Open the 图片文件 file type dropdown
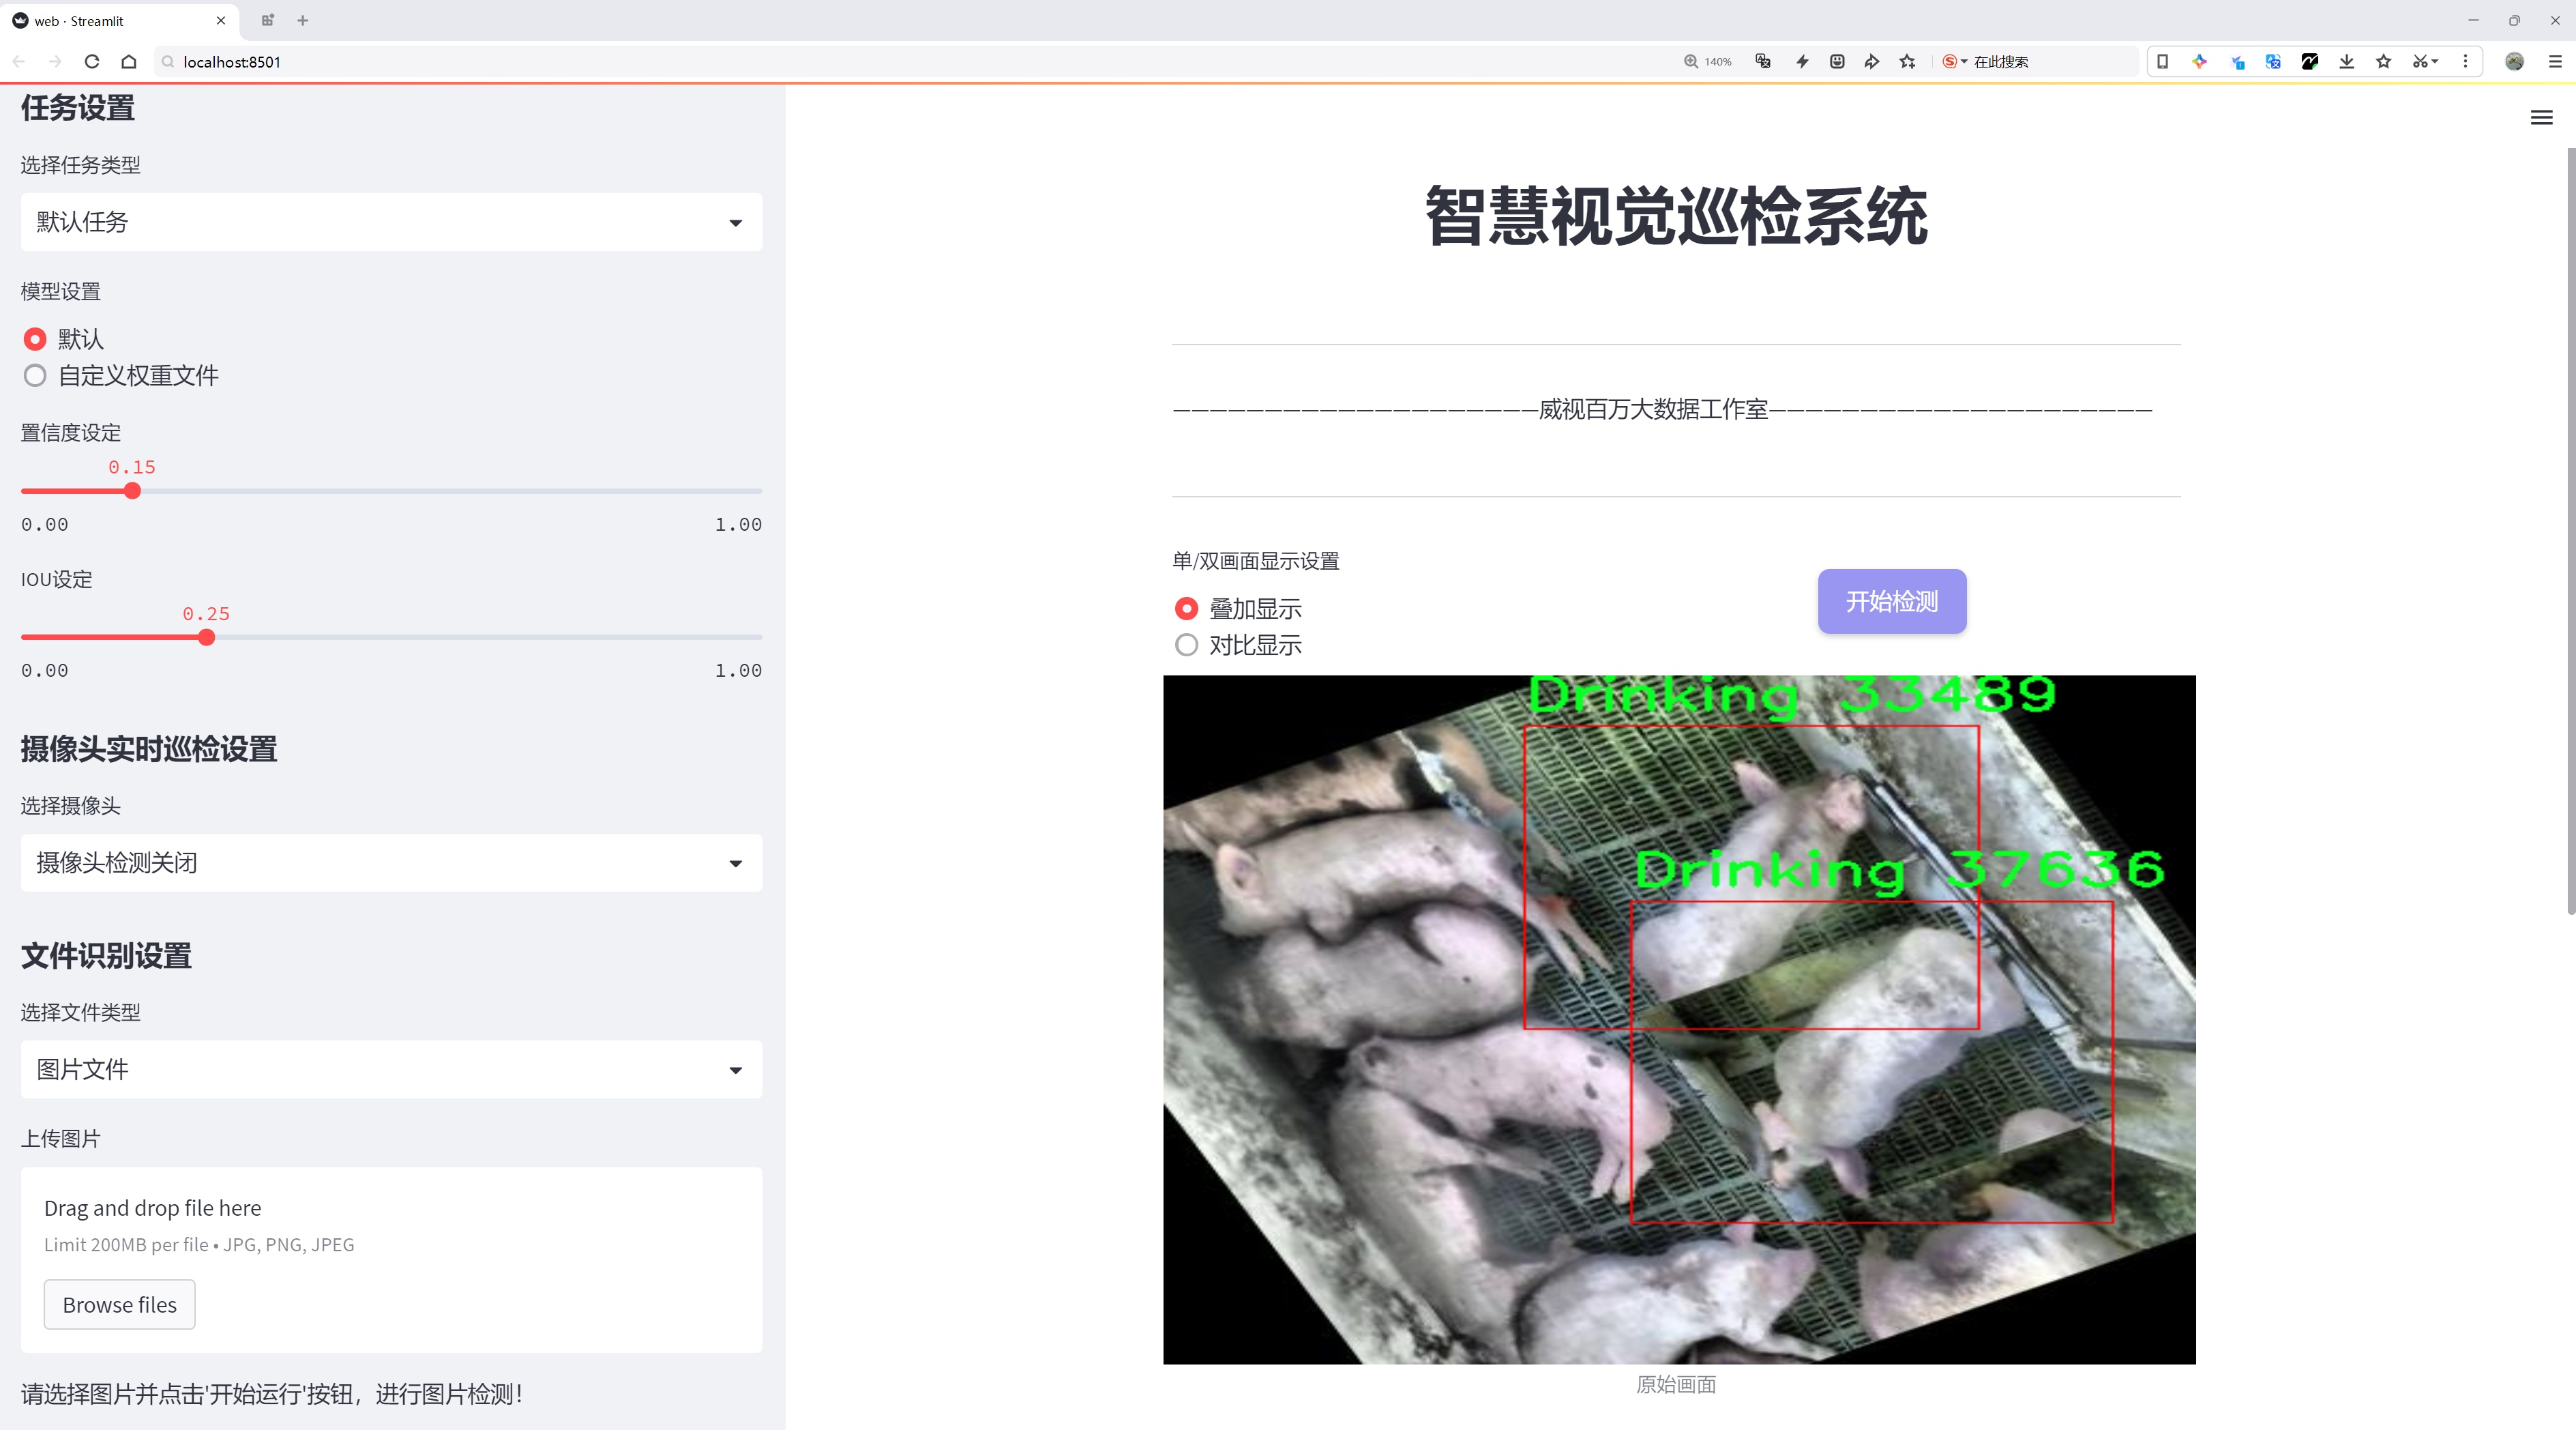The image size is (2576, 1430). [391, 1069]
